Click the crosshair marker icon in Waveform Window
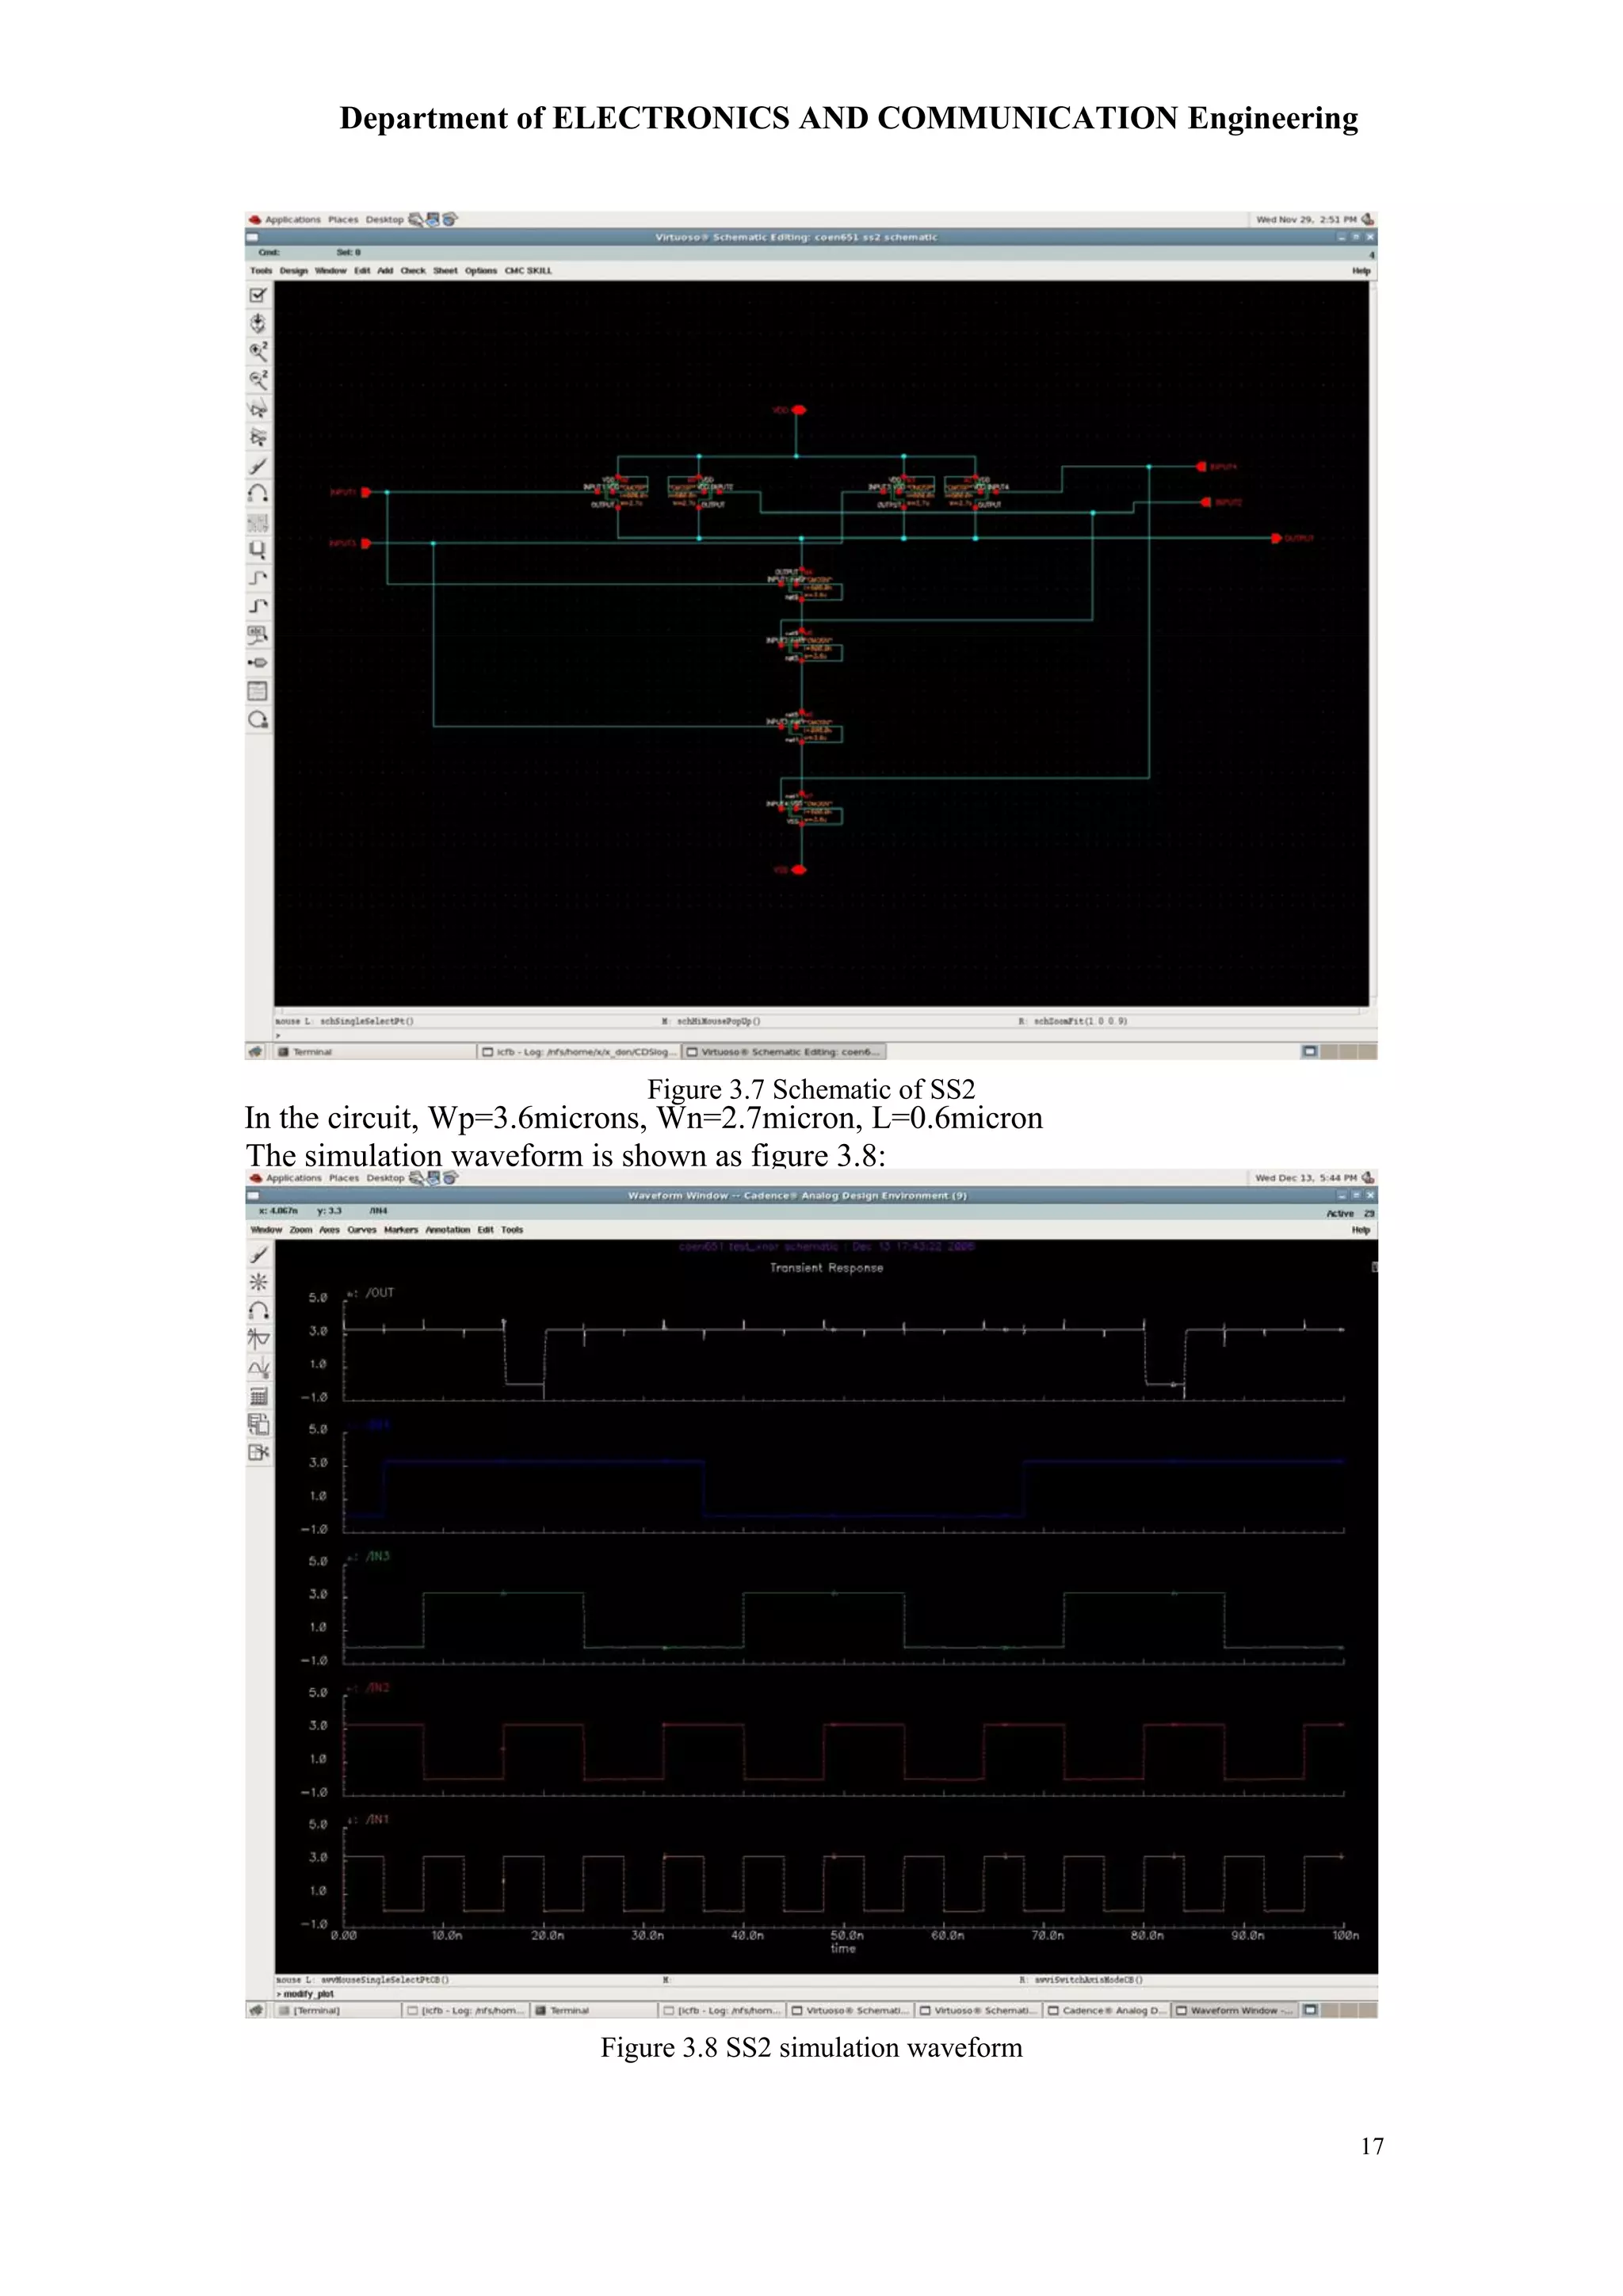The width and height of the screenshot is (1623, 2296). [x=259, y=1282]
